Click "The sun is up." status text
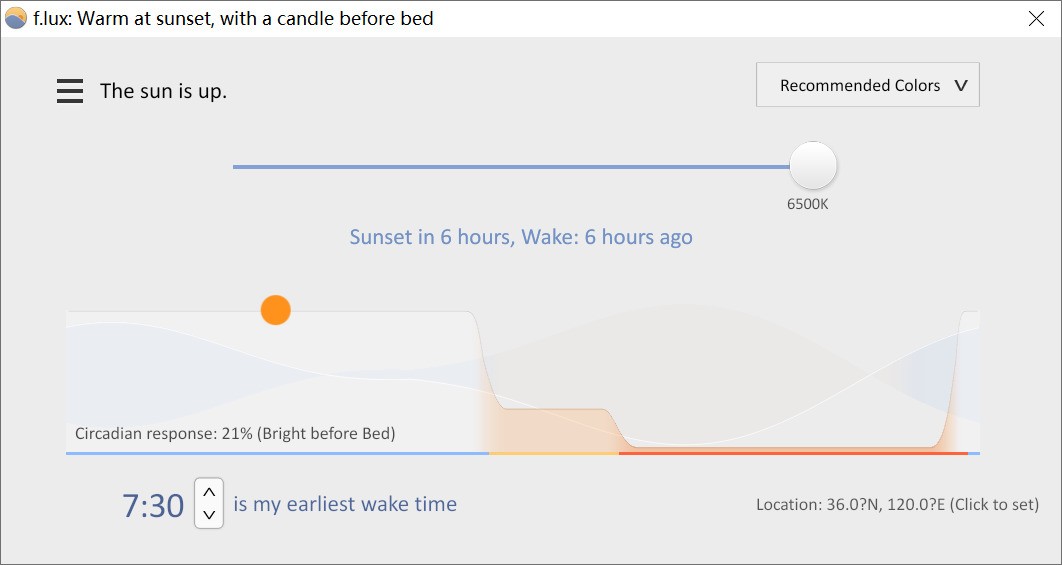 [x=163, y=91]
